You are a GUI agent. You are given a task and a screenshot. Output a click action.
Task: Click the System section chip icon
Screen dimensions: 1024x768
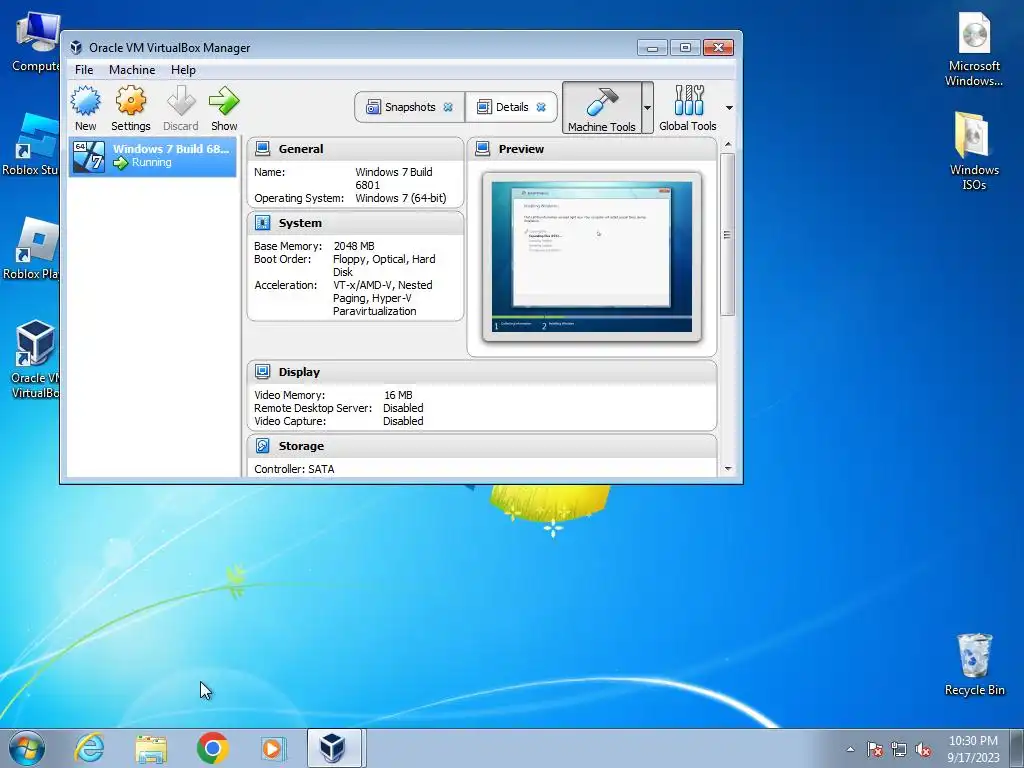(263, 223)
